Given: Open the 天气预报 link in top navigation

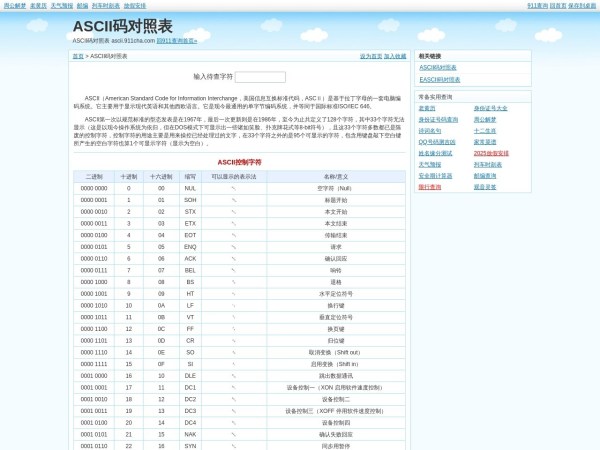Looking at the screenshot, I should click(x=62, y=5).
